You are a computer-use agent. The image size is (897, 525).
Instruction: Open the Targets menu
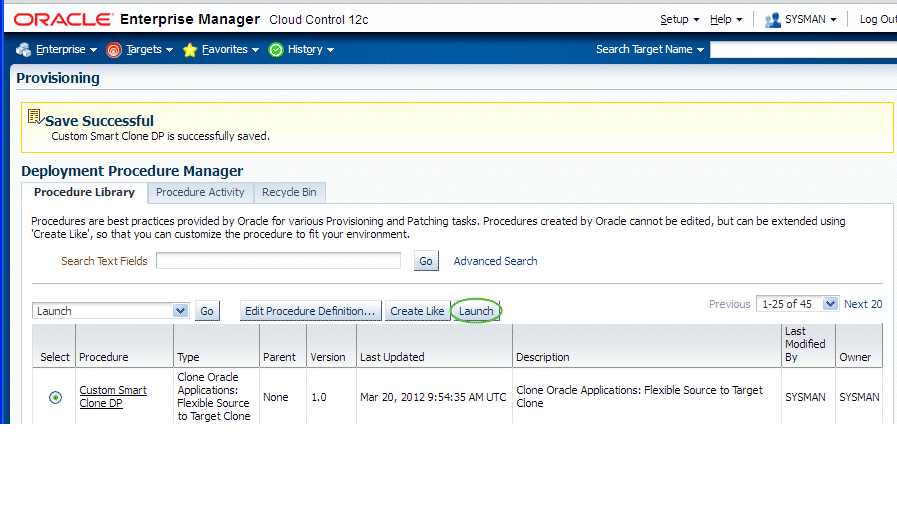[x=149, y=50]
